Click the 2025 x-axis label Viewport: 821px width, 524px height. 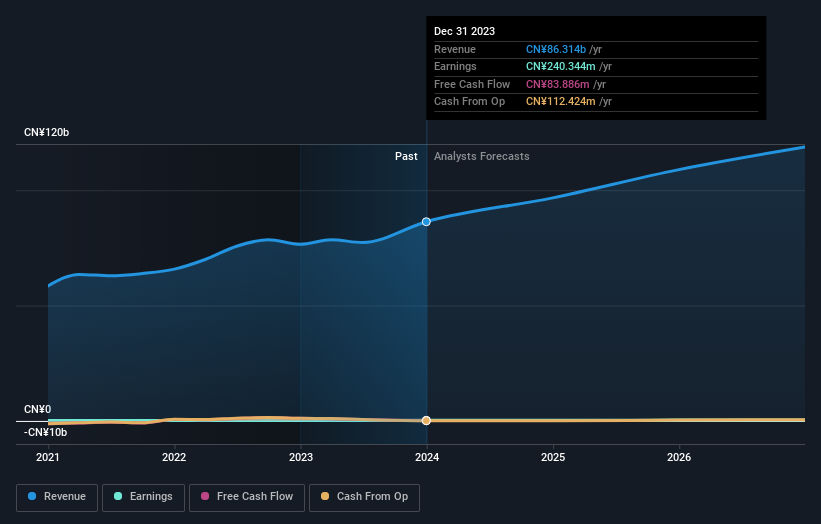click(553, 458)
